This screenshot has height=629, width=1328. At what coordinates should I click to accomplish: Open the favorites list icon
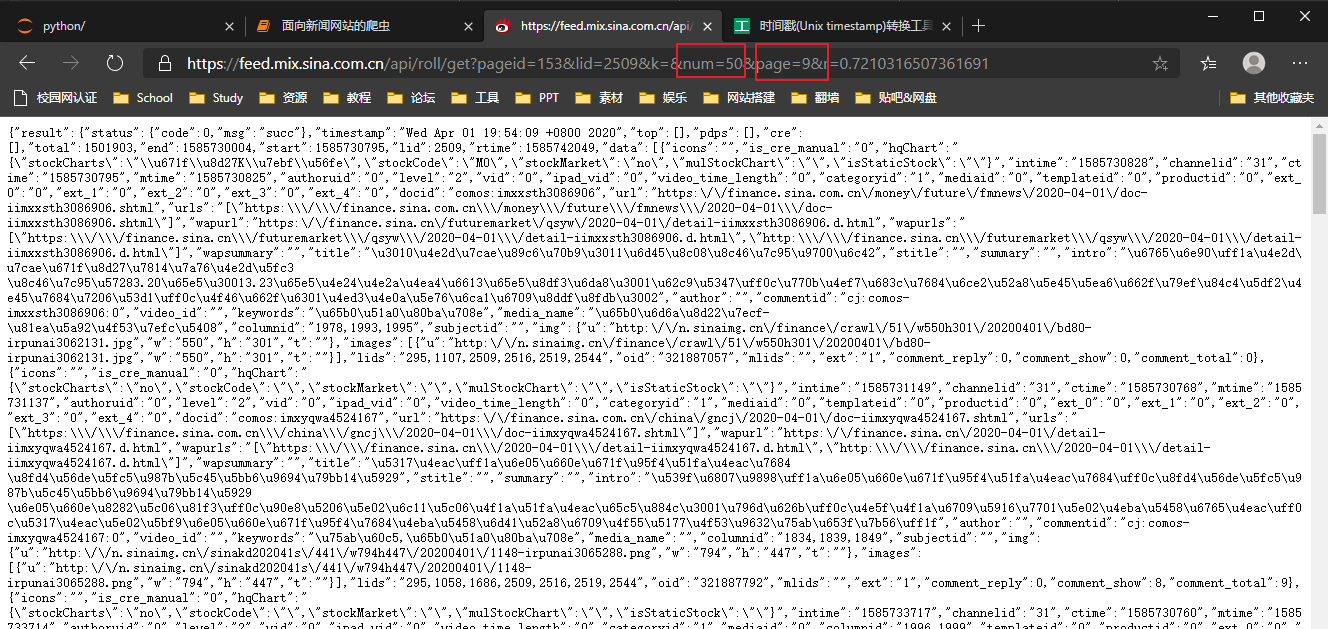[1209, 64]
